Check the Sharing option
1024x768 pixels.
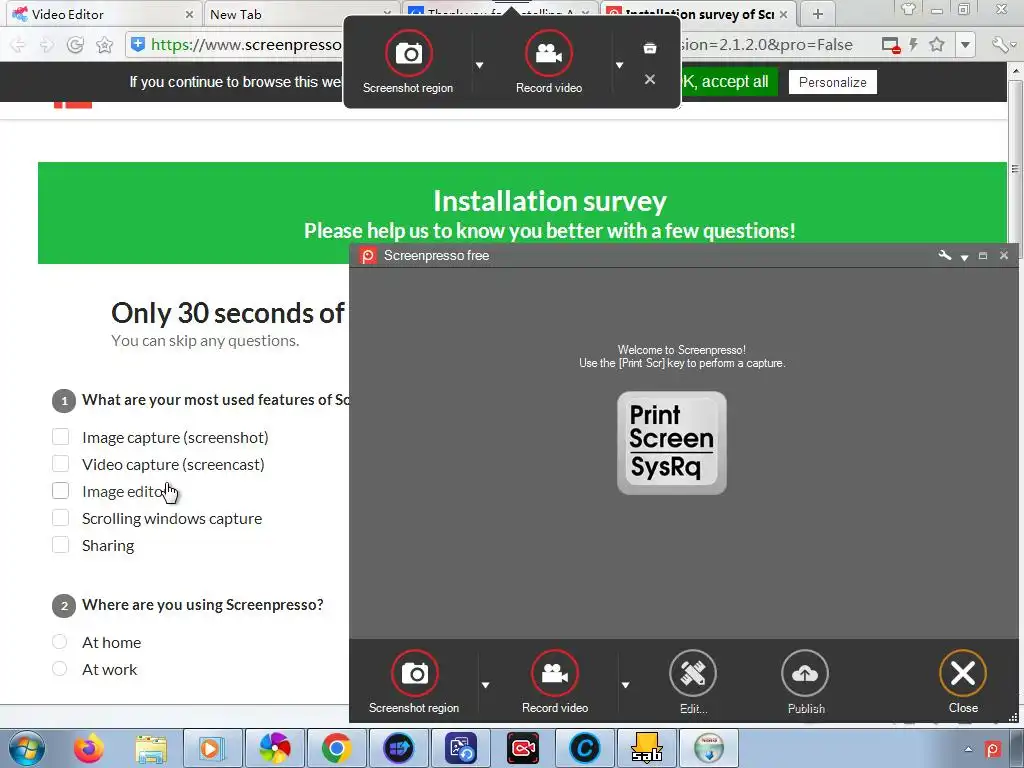60,545
